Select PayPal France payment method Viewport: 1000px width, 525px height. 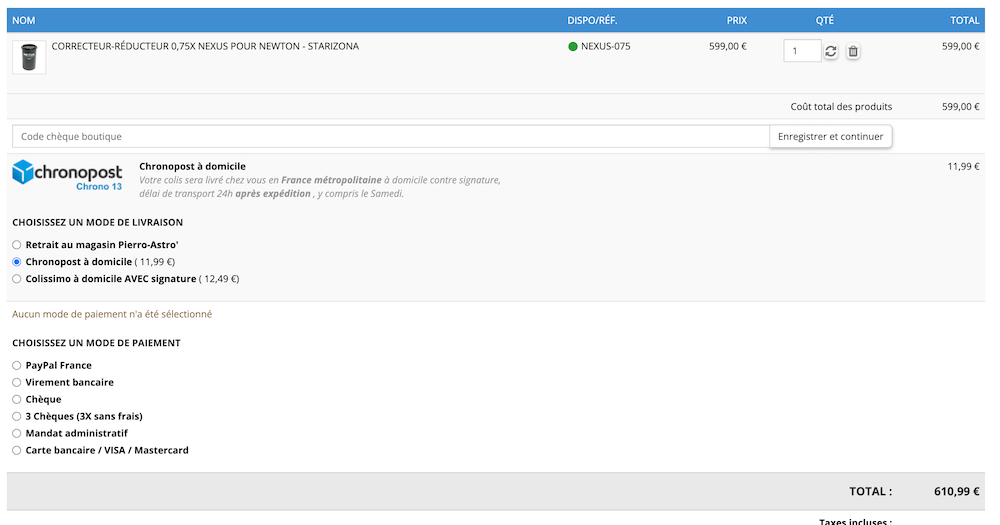coord(17,366)
